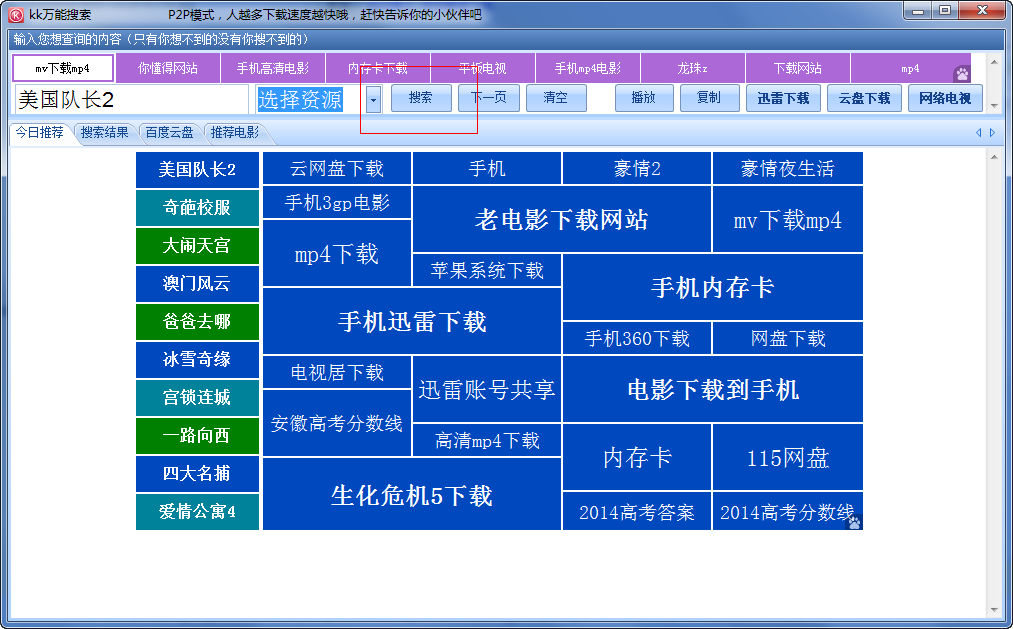The width and height of the screenshot is (1013, 629).
Task: Click the content area scrollbar down arrow
Action: [995, 610]
